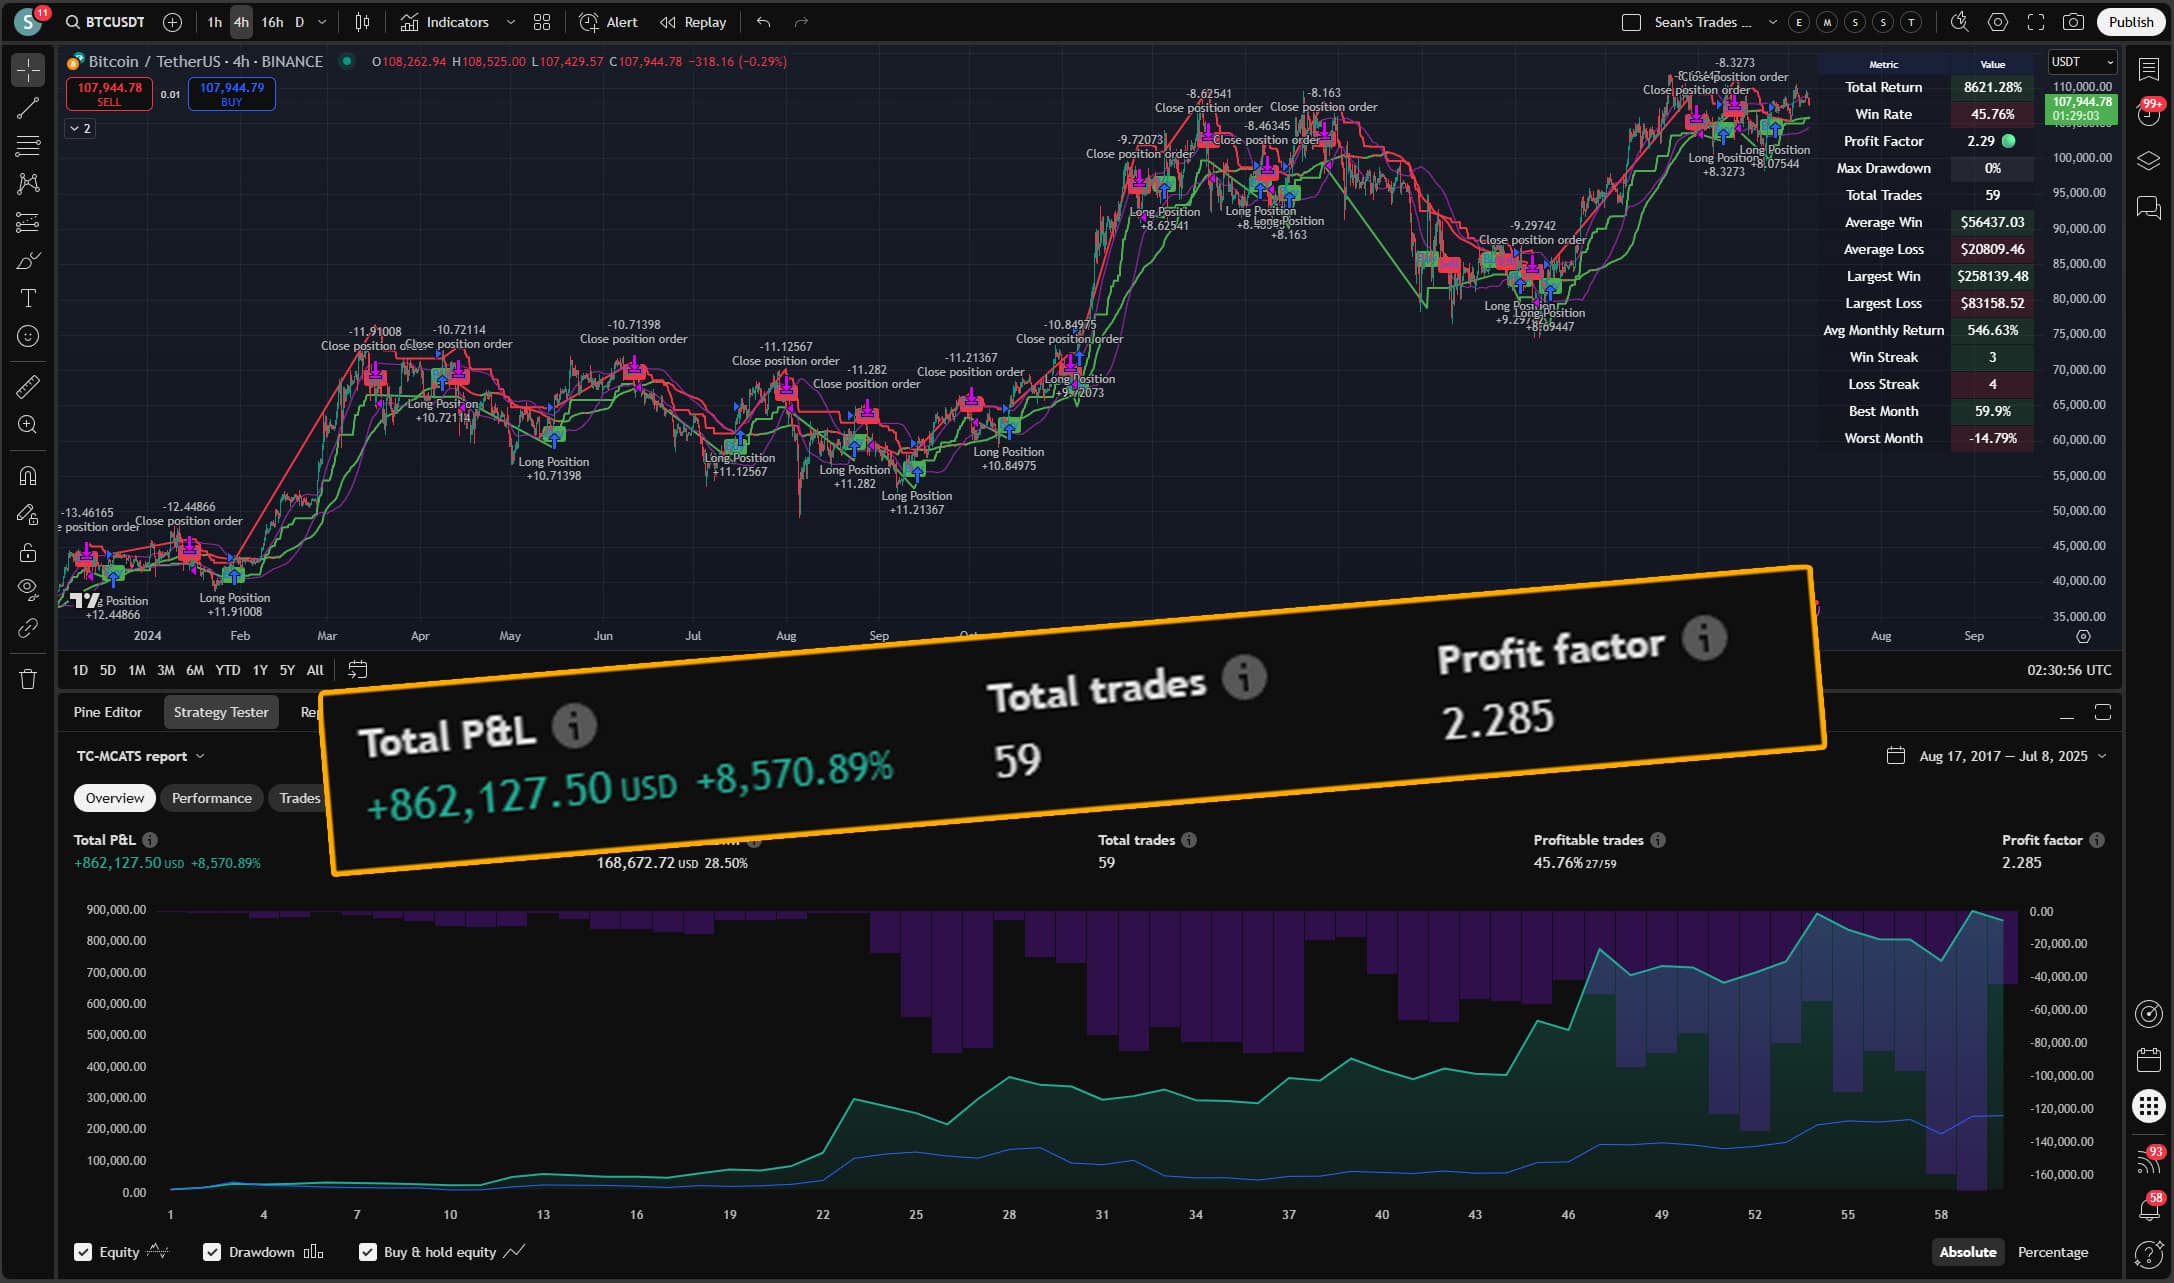Open the Performance tab
Image resolution: width=2174 pixels, height=1283 pixels.
(x=211, y=798)
